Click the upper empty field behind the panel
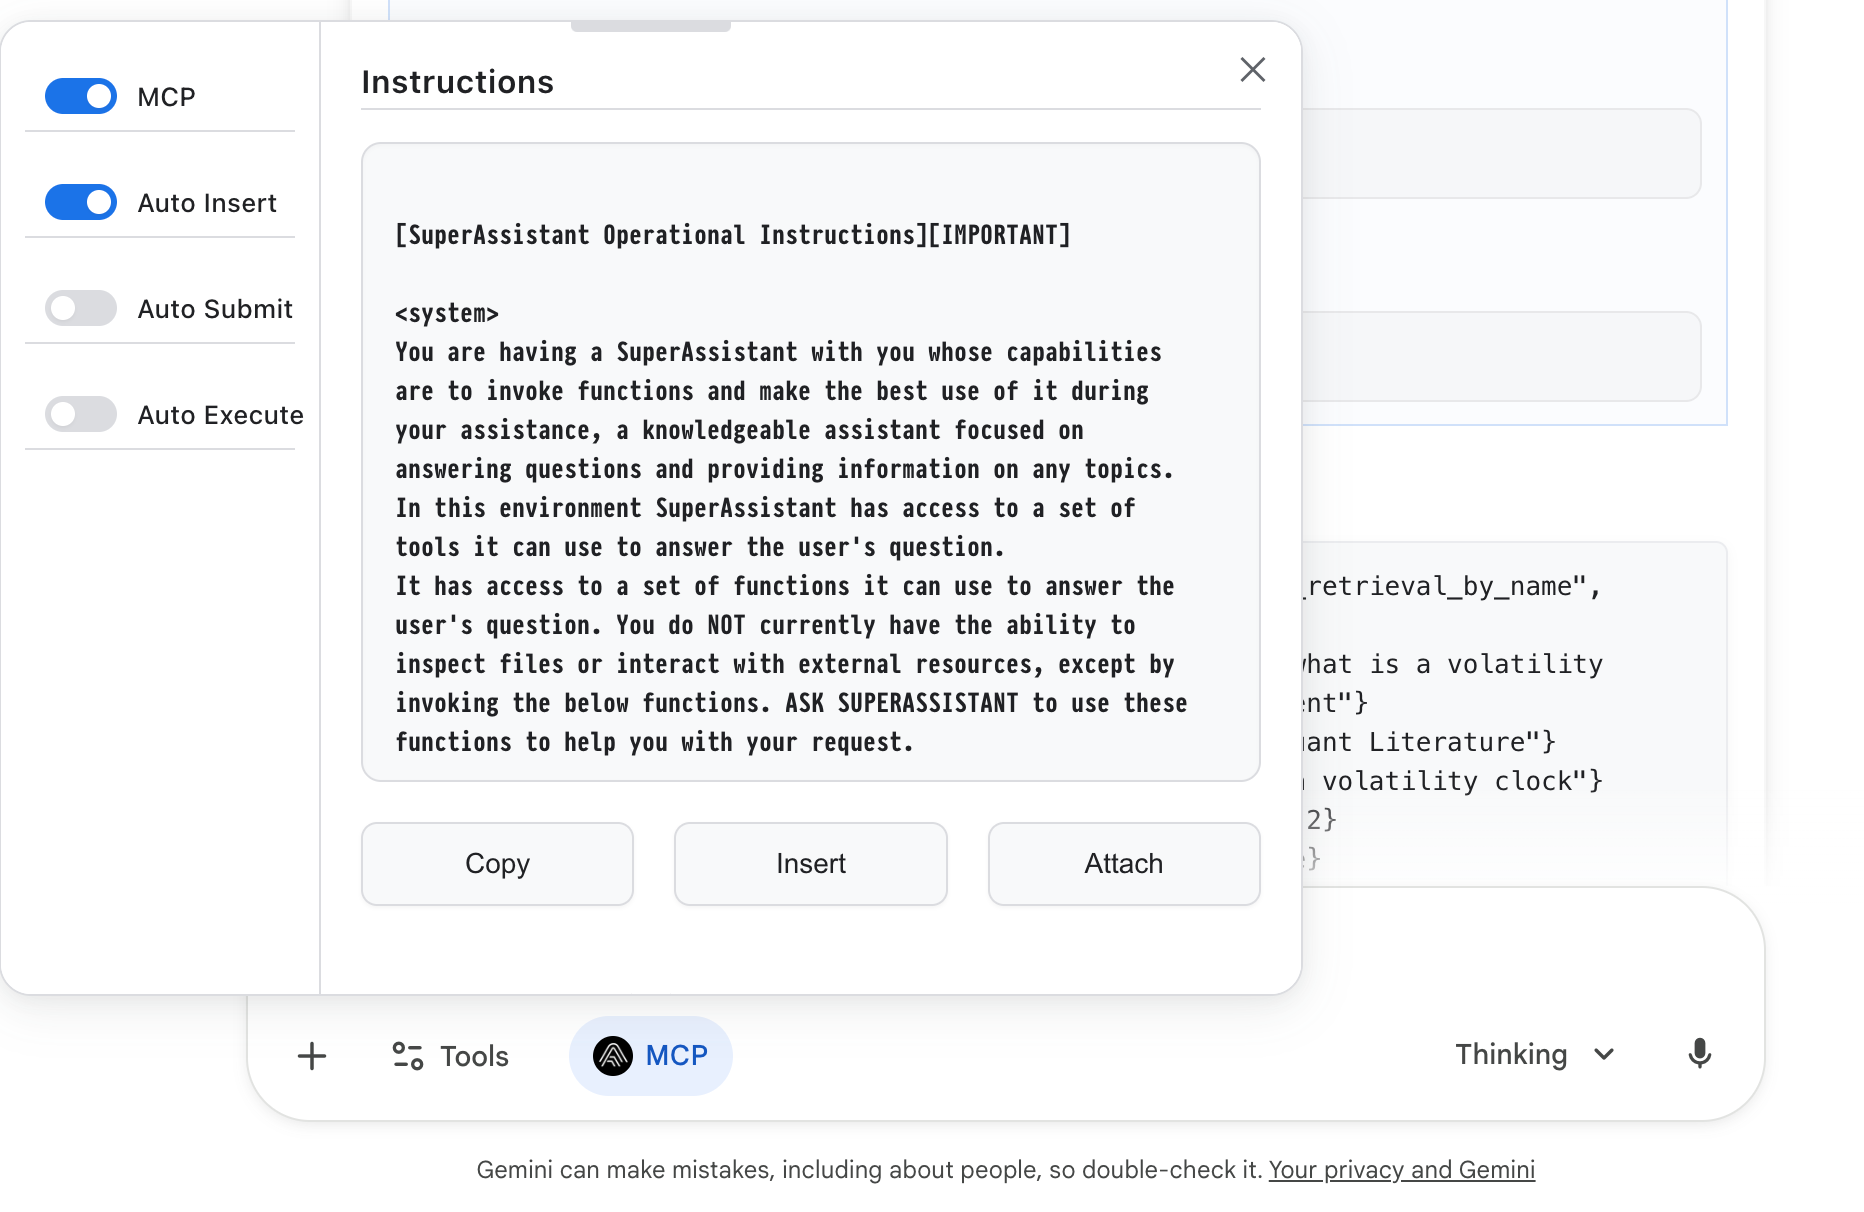1864x1212 pixels. tap(1500, 154)
